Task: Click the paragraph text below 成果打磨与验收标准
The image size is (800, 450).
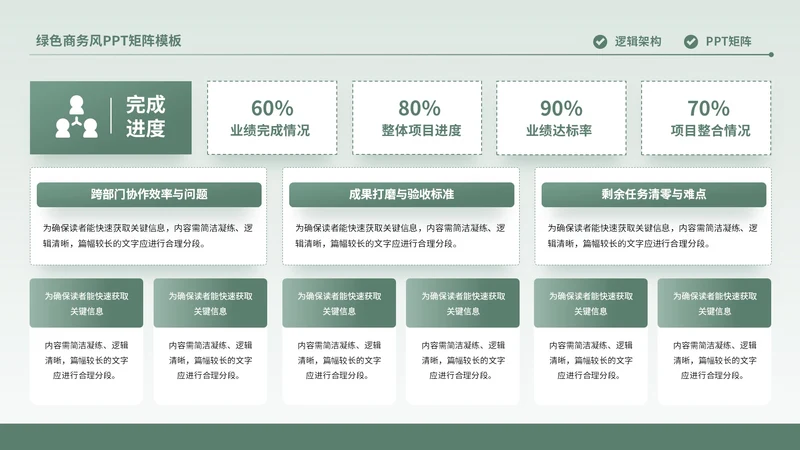Action: (400, 236)
